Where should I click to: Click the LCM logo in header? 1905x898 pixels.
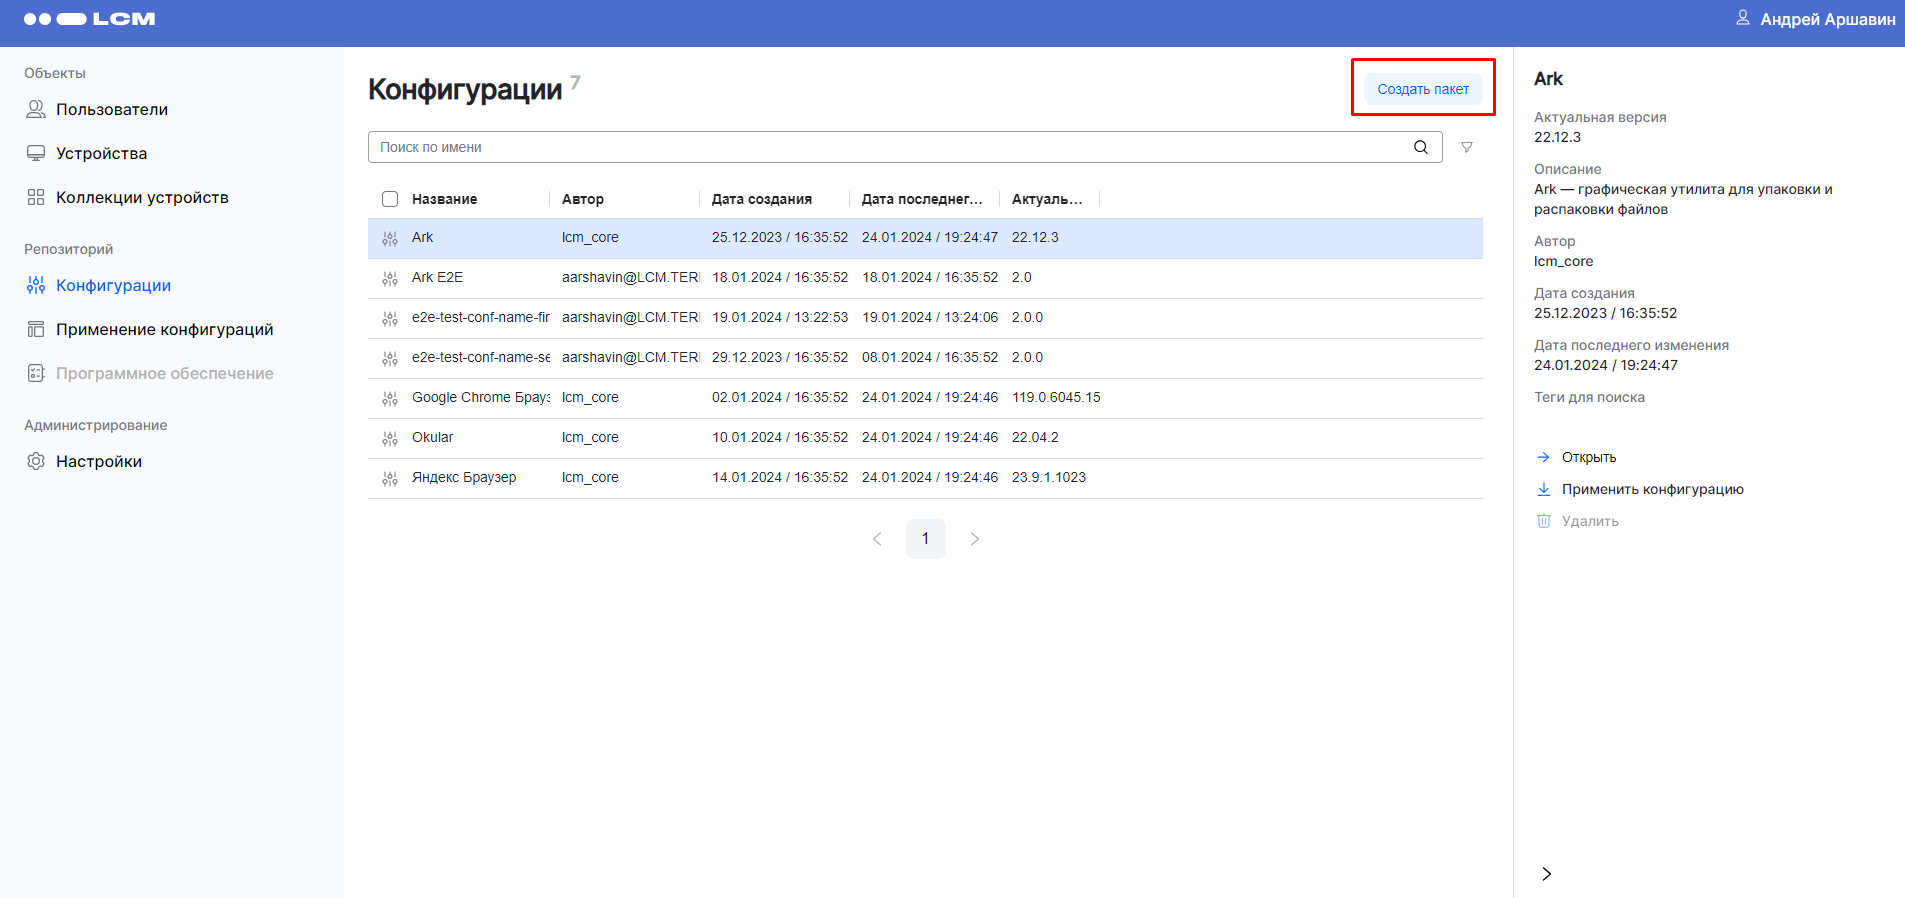(x=90, y=19)
